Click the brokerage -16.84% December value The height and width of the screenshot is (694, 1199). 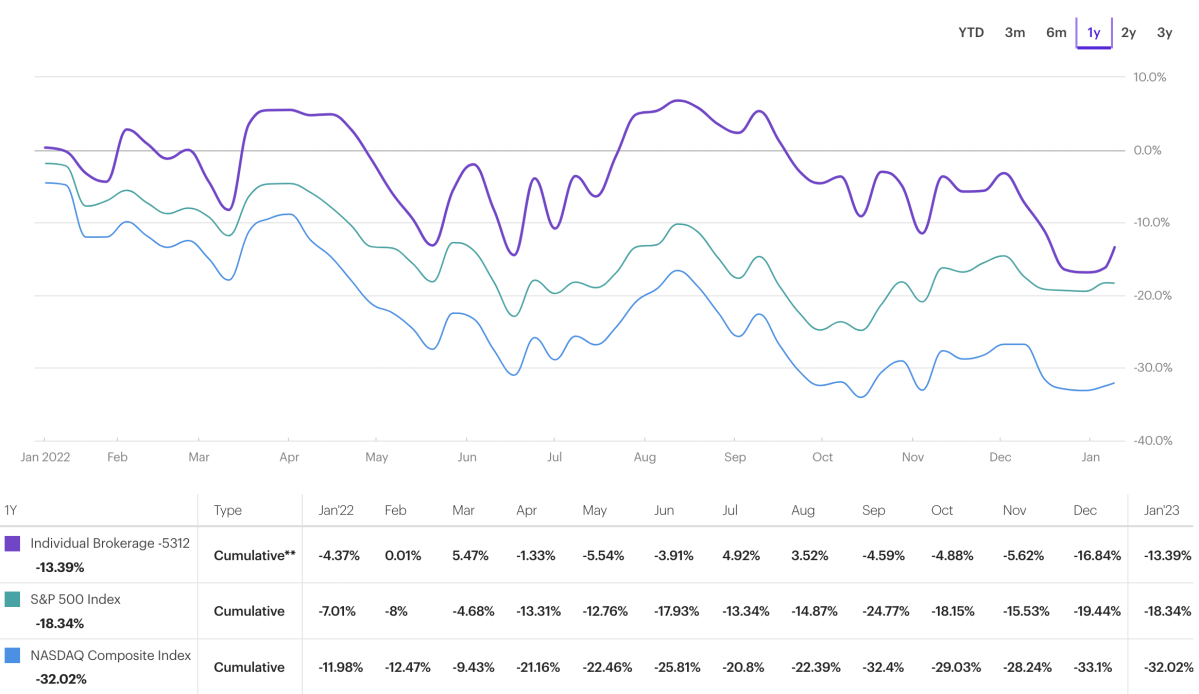[x=1095, y=555]
